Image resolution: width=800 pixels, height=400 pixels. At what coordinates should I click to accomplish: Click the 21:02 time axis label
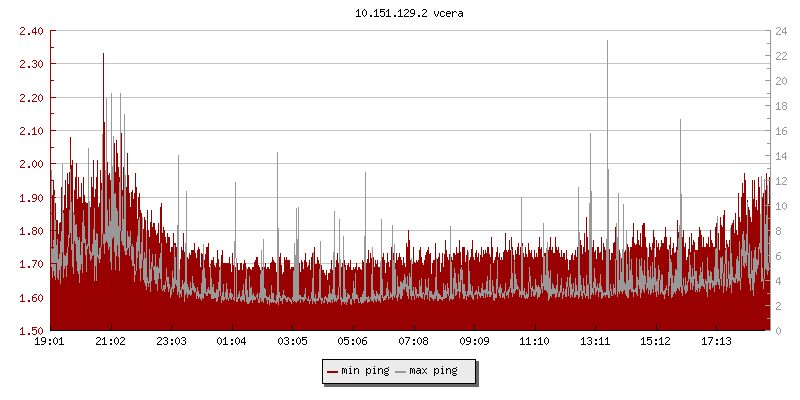click(x=110, y=342)
